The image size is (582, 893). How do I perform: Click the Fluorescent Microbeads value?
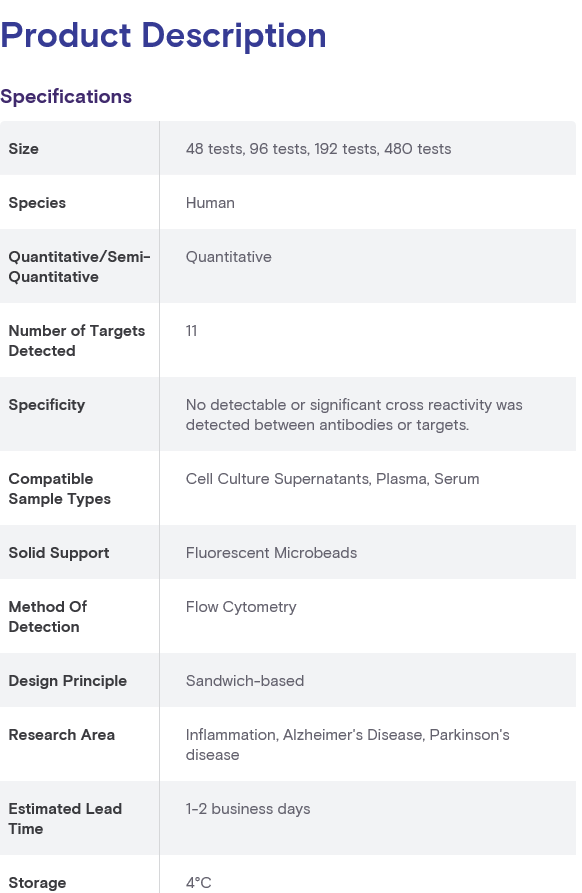point(271,553)
